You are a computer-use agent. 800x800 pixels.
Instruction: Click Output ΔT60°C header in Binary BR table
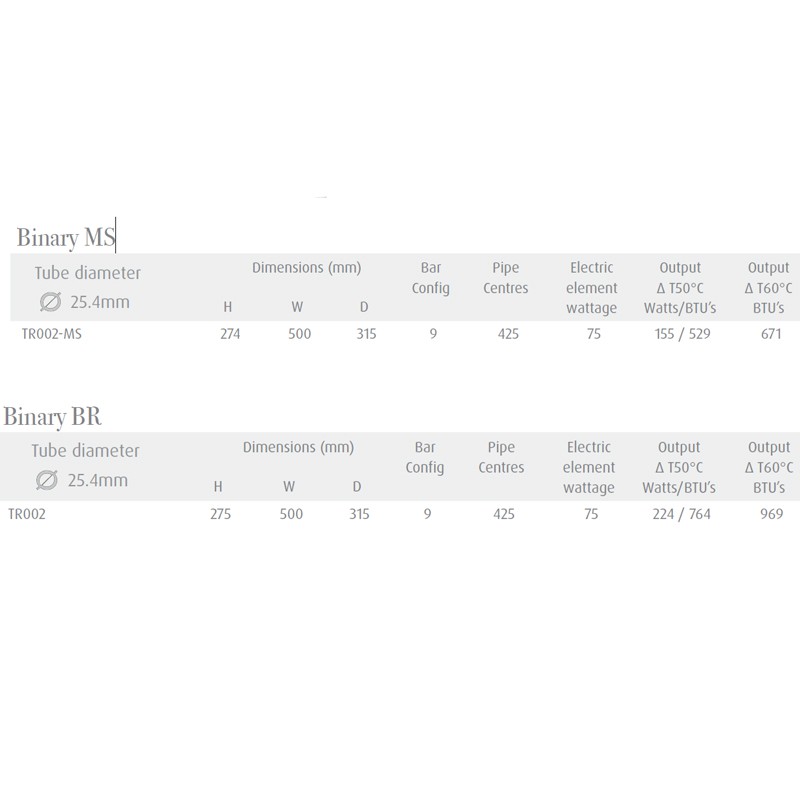coord(769,467)
